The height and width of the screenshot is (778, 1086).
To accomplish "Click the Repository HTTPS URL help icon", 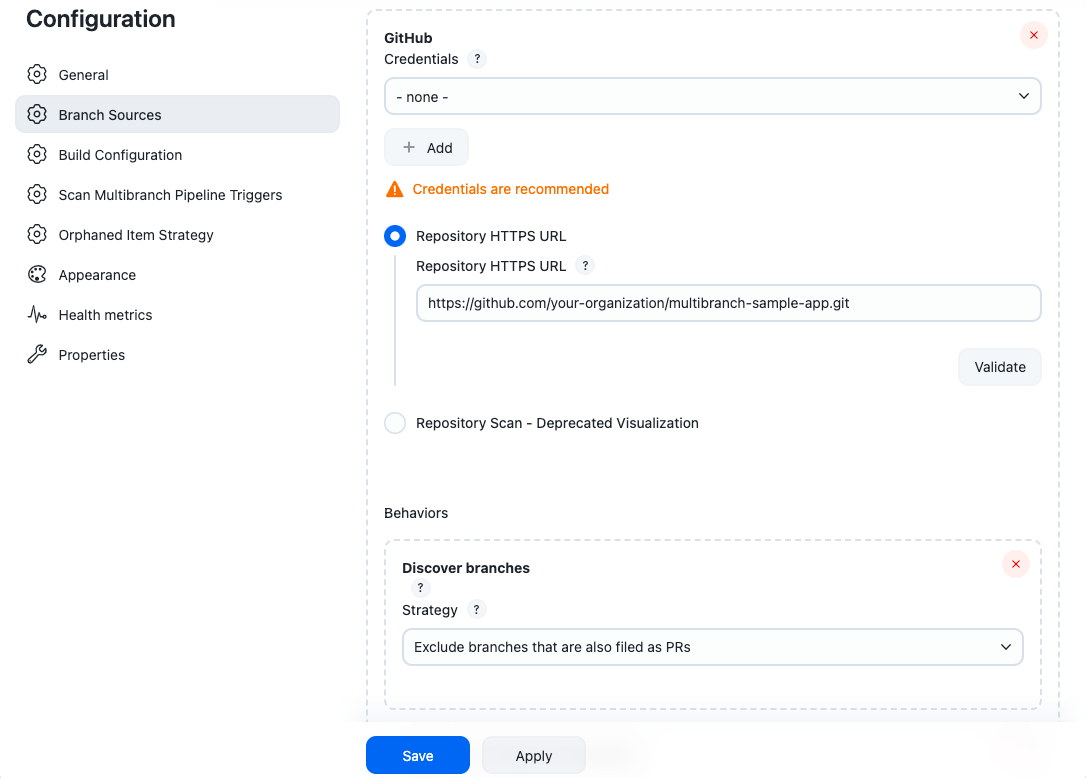I will 586,266.
